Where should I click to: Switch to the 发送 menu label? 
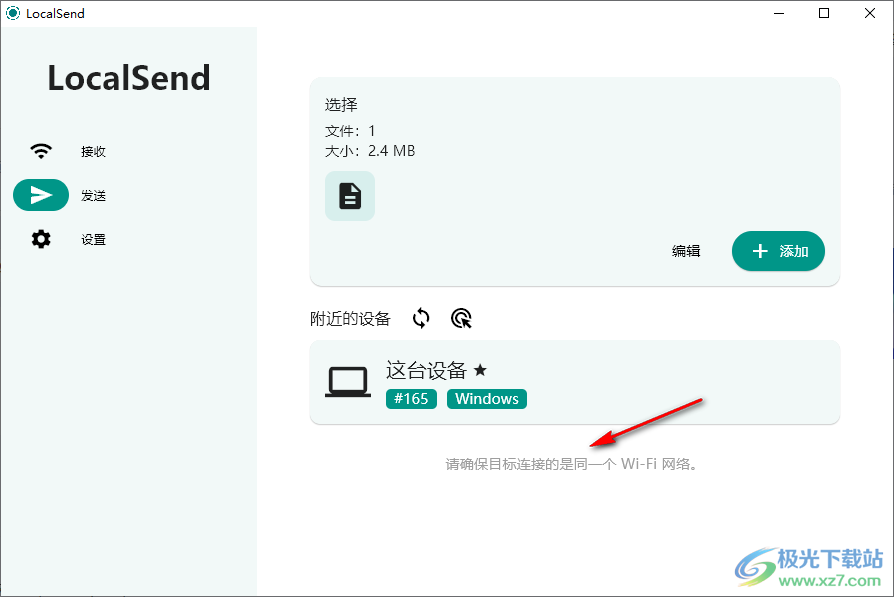click(94, 196)
